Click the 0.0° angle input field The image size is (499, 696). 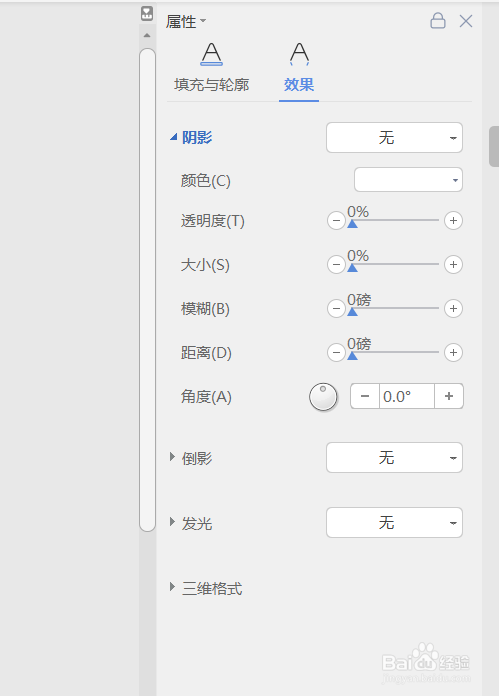[407, 396]
